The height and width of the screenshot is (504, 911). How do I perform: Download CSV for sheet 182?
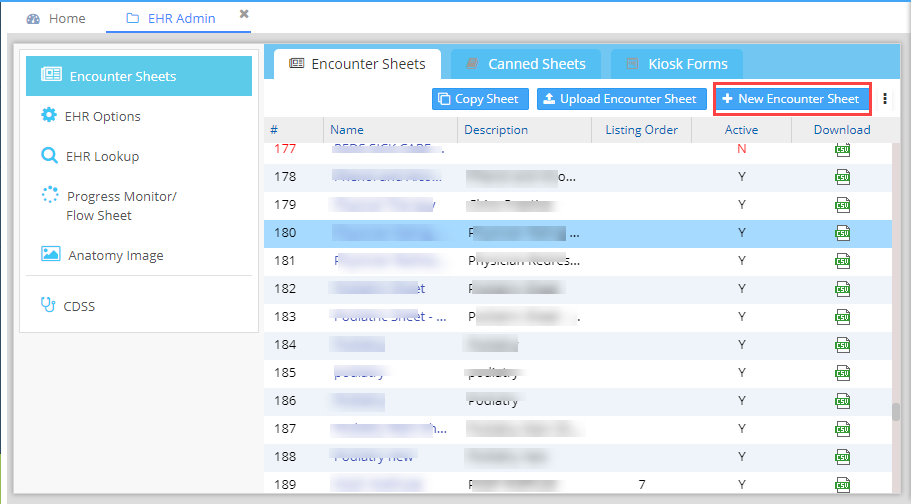coord(842,289)
